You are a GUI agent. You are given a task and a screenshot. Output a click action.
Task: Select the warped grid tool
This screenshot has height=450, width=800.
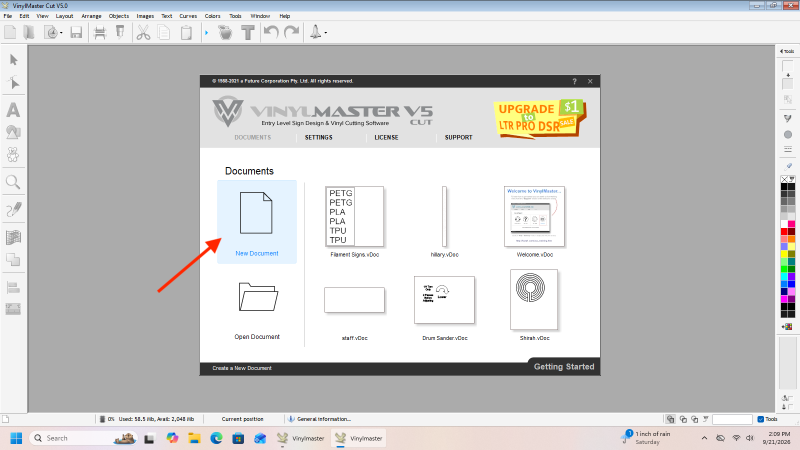click(13, 237)
